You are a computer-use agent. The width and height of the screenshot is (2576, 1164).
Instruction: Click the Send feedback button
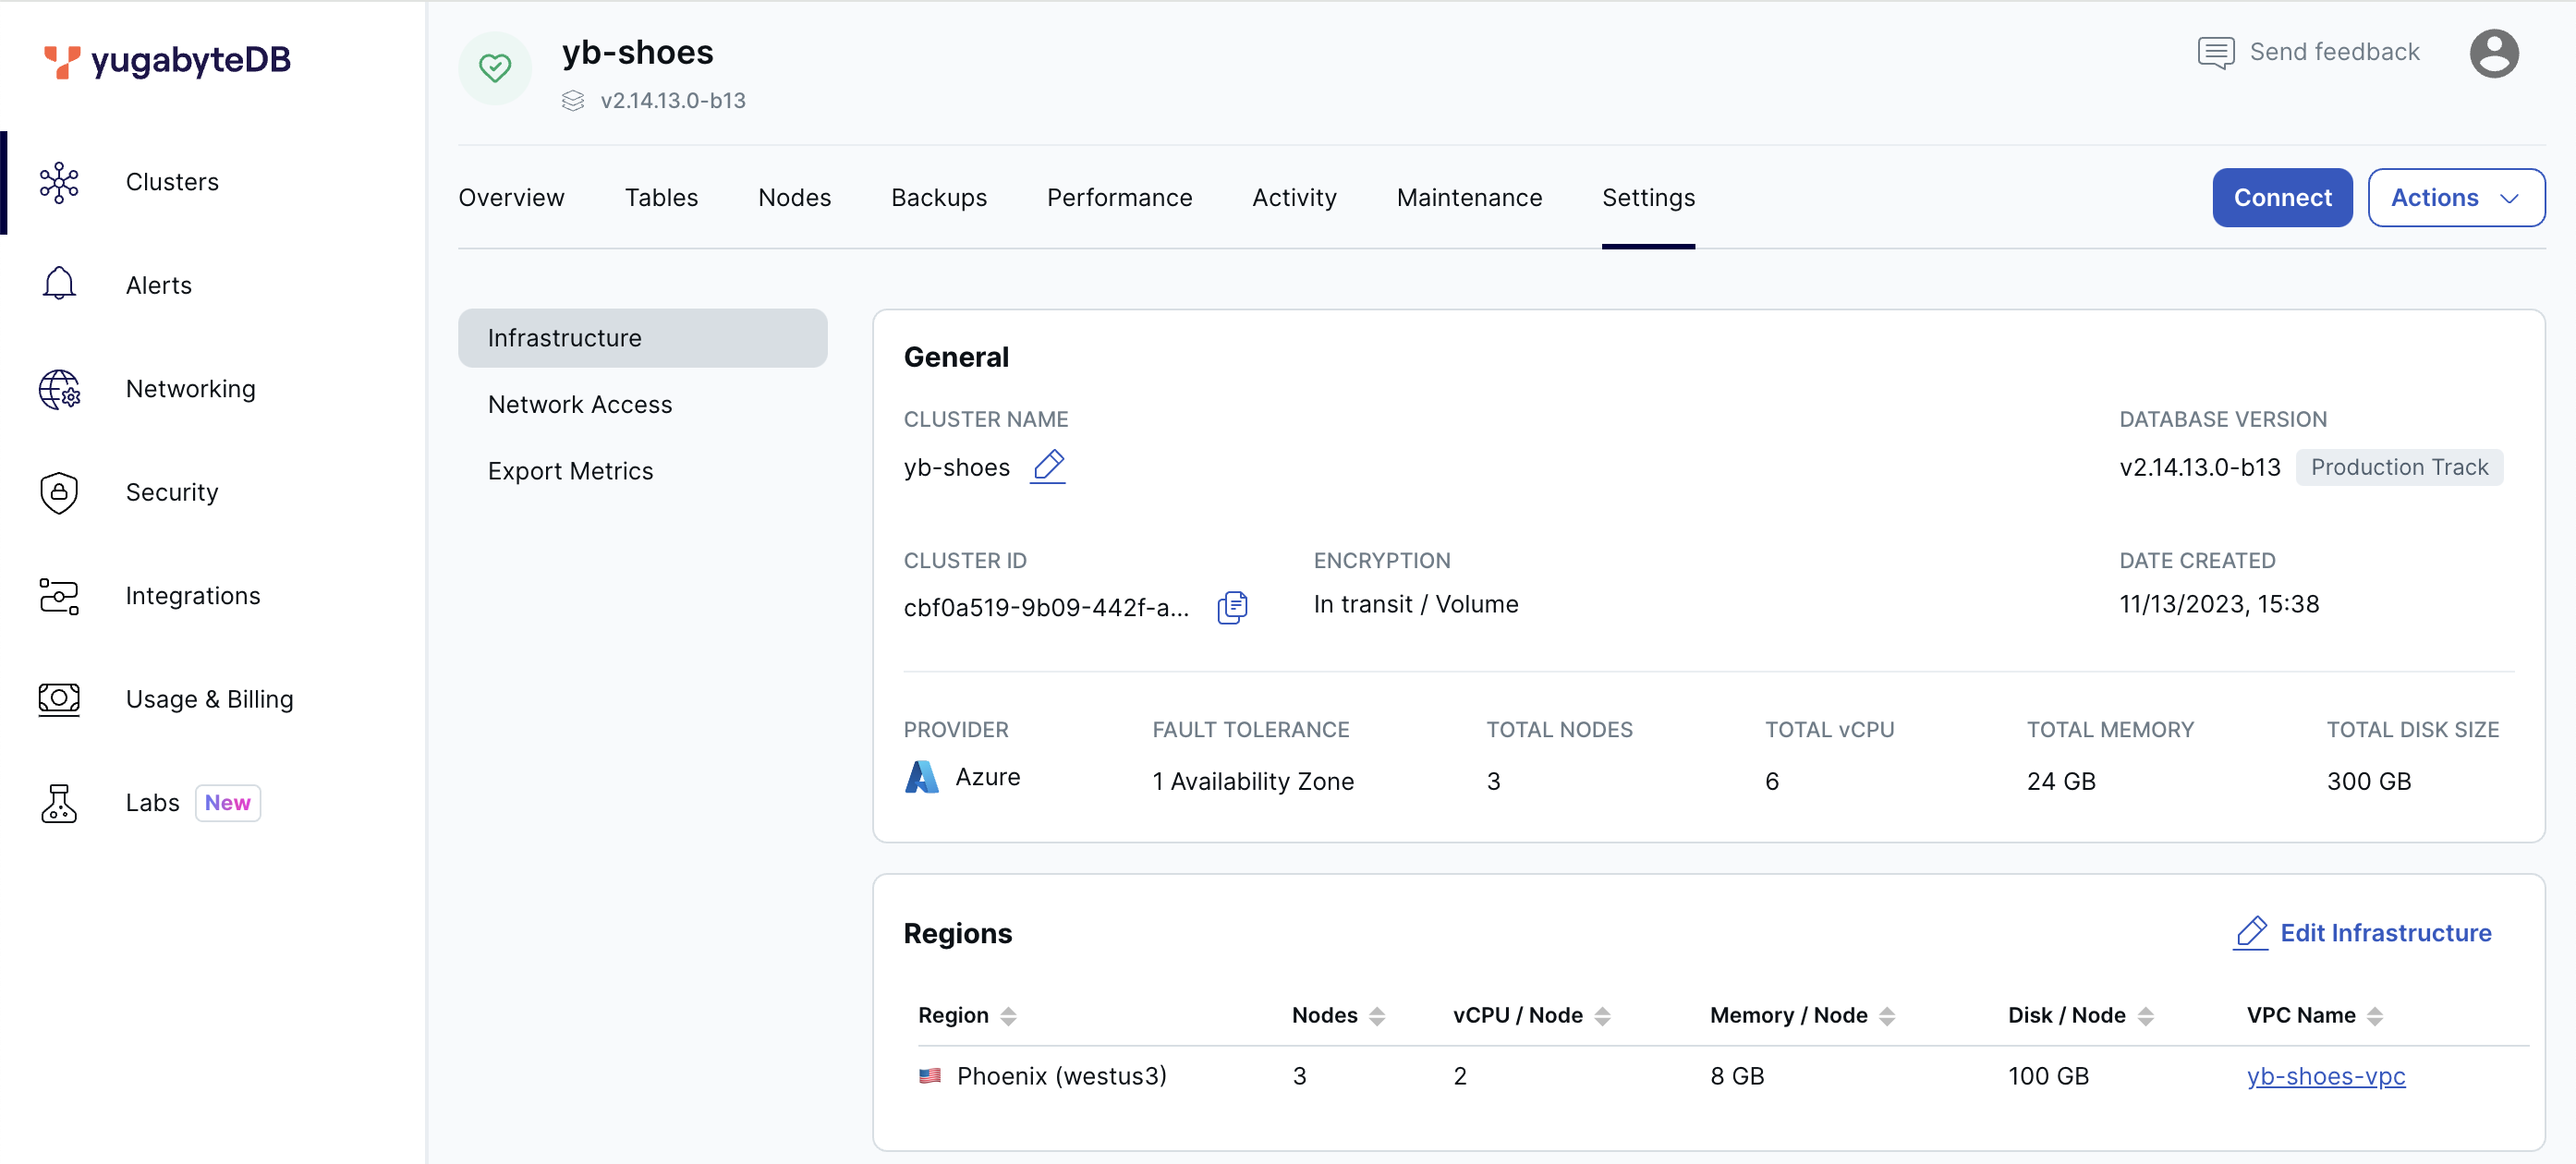click(2308, 51)
